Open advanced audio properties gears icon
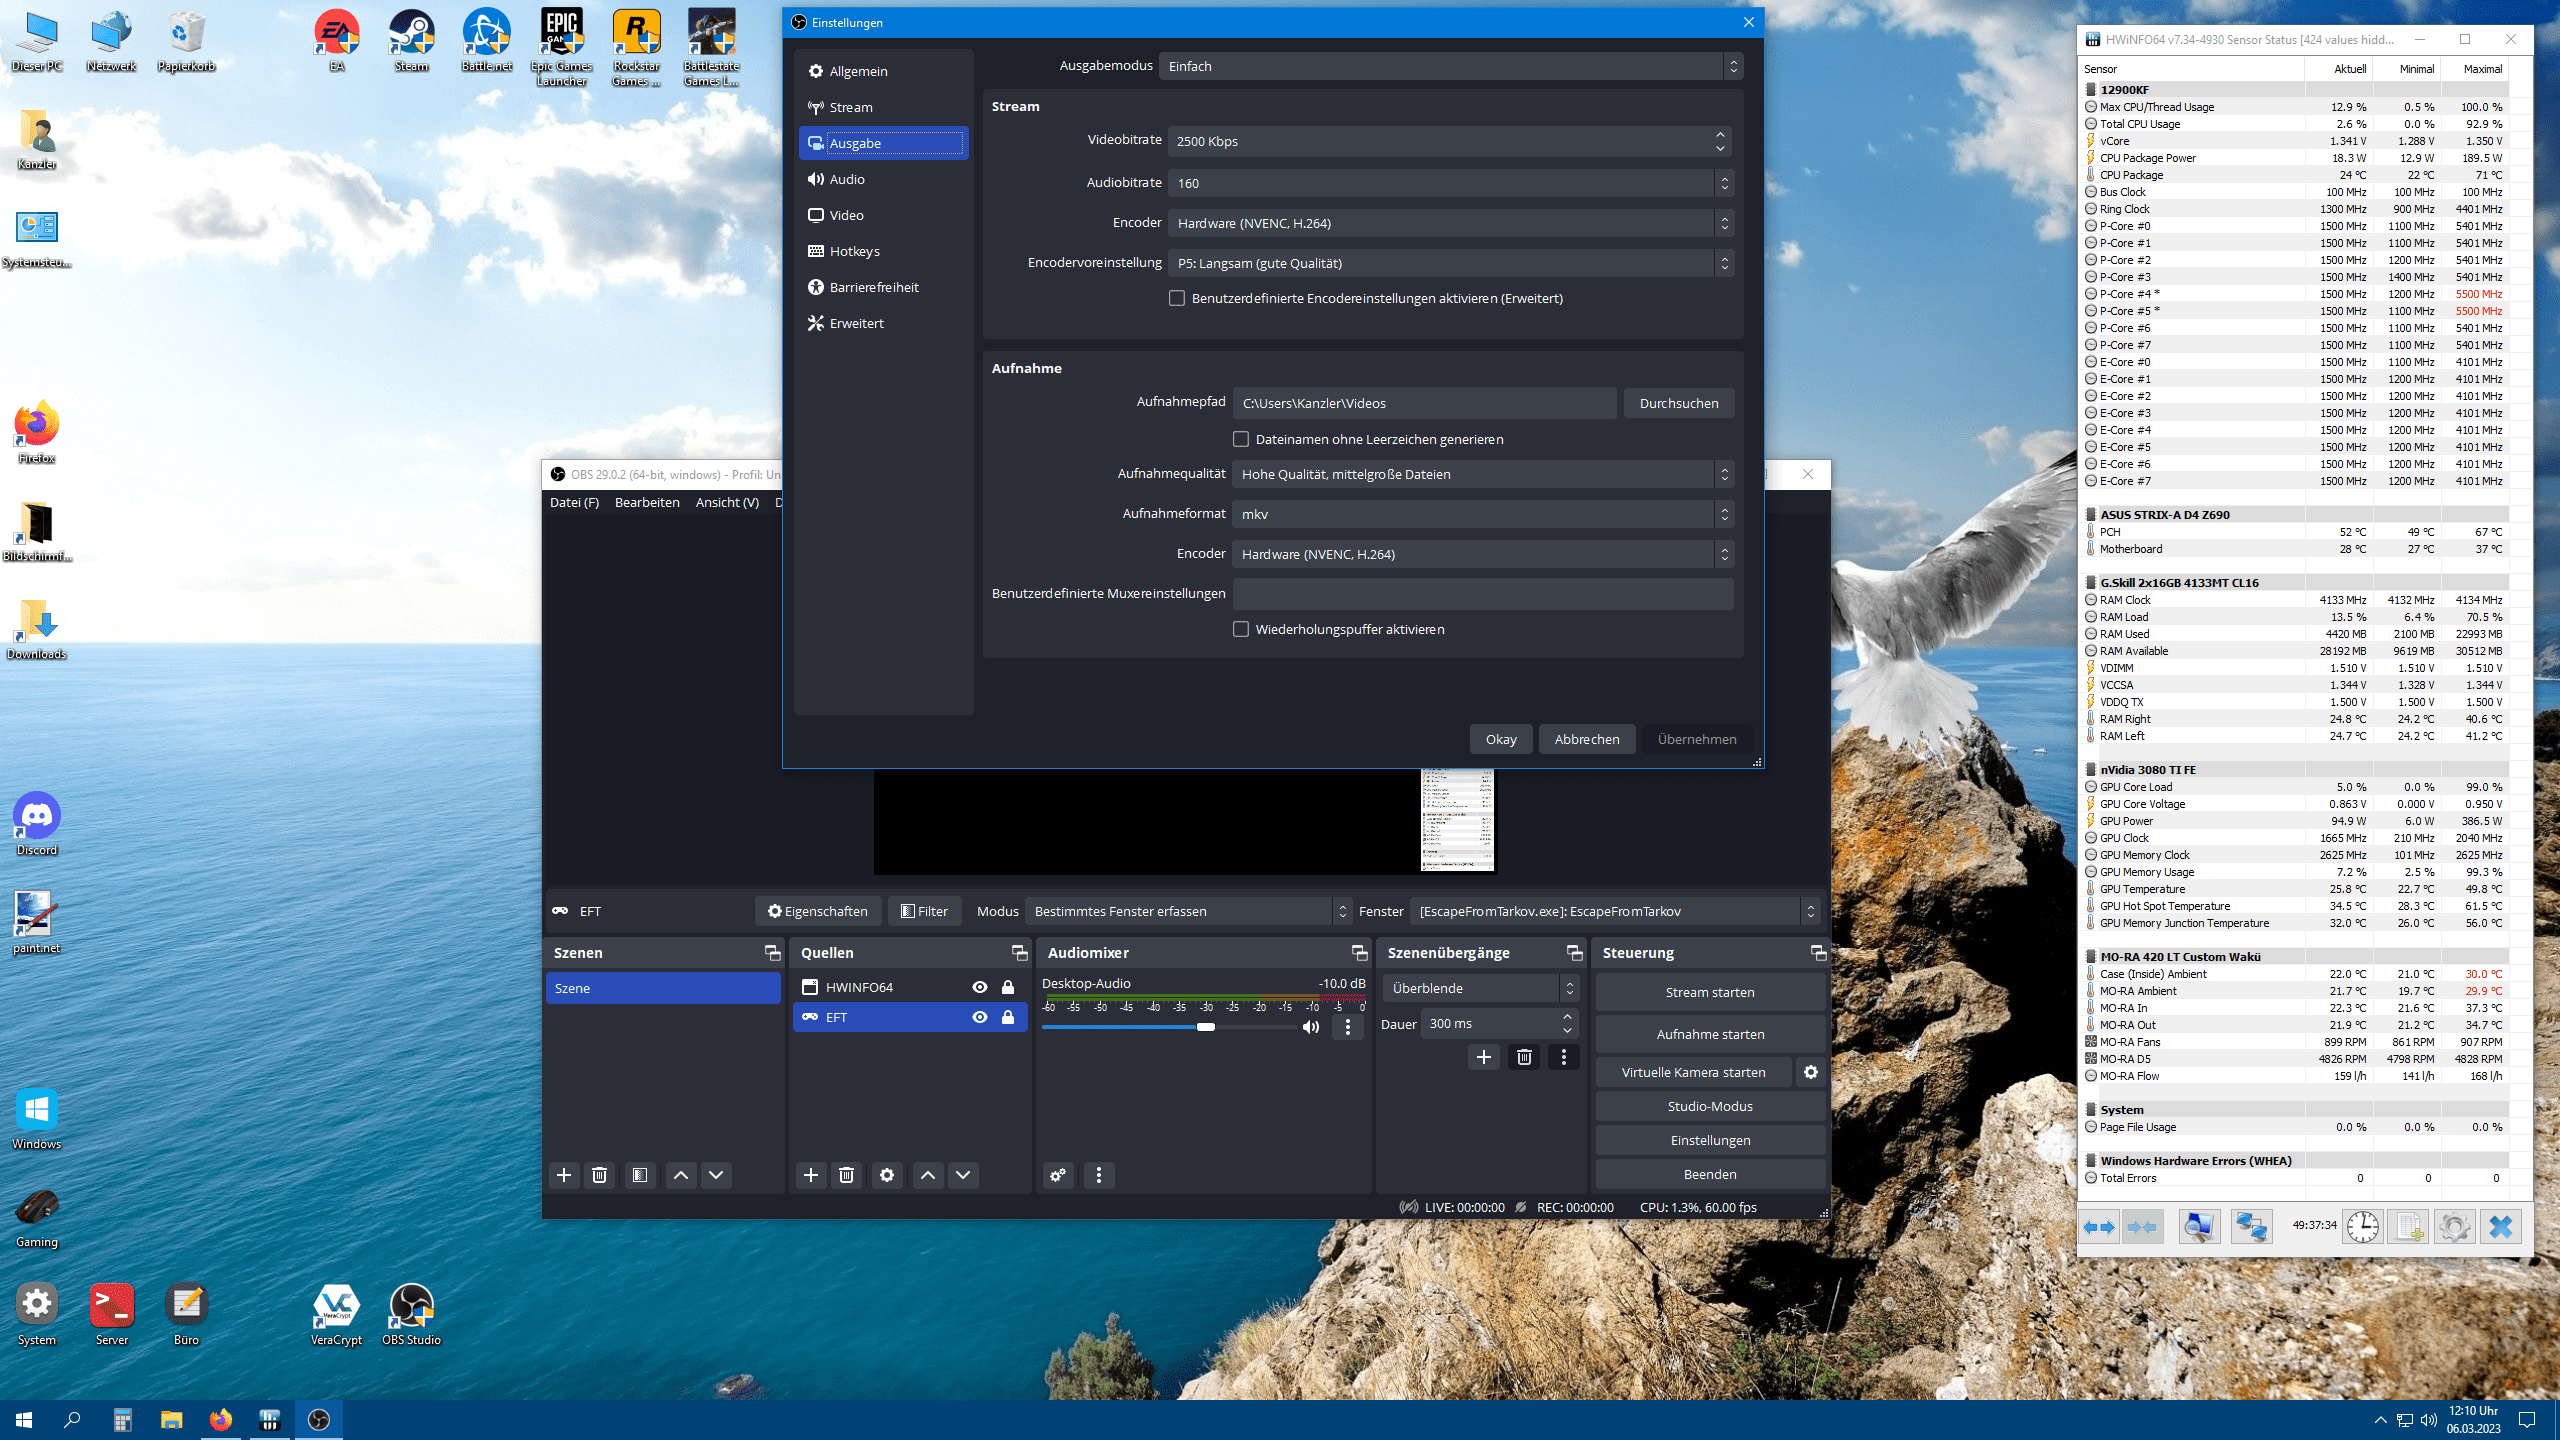 point(1058,1175)
